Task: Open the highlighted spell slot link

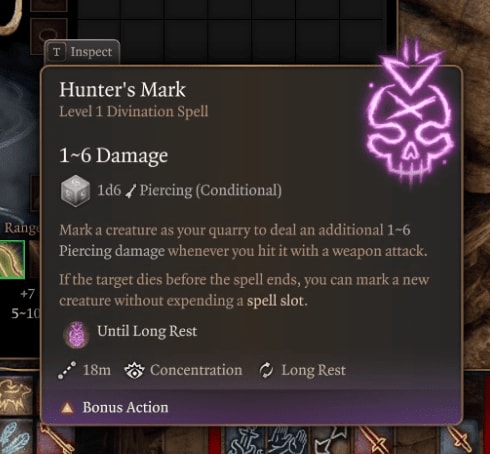Action: [275, 301]
